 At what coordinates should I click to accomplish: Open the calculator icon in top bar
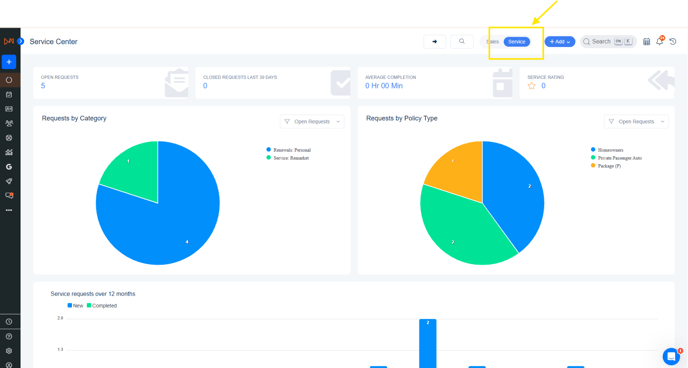(x=646, y=42)
